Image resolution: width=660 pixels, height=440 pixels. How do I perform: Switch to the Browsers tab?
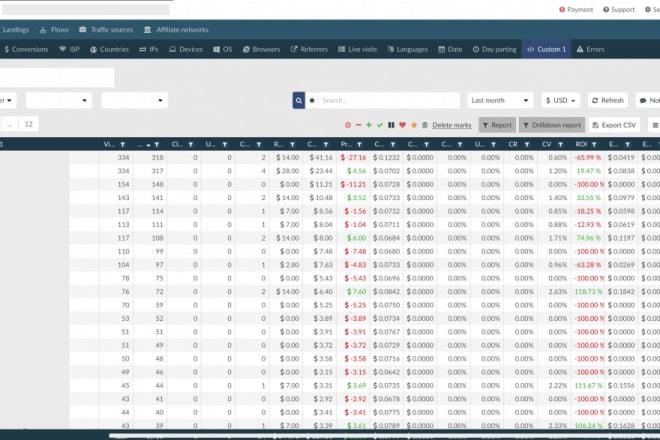(261, 49)
